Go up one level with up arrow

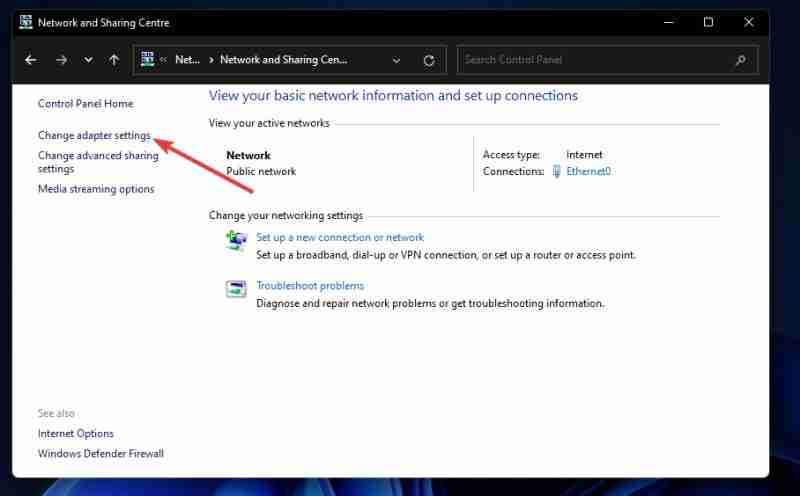point(114,60)
